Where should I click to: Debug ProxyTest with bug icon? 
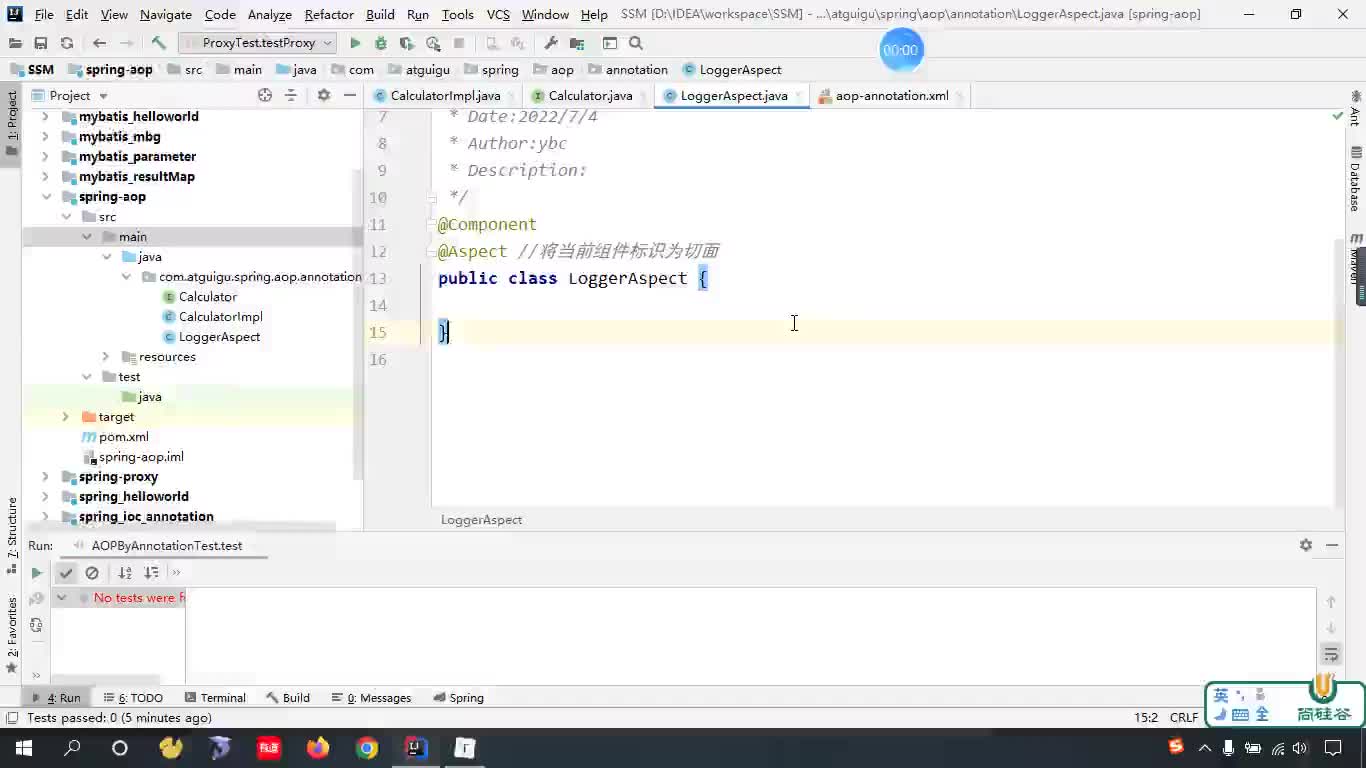coord(381,43)
